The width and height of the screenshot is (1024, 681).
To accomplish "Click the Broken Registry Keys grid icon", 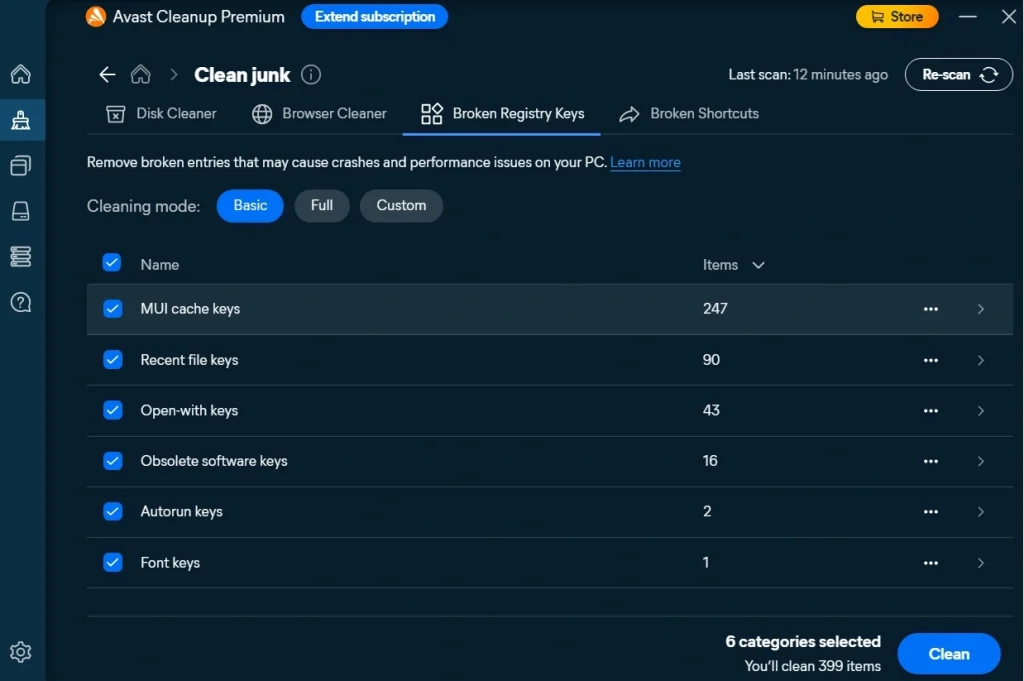I will pos(432,114).
